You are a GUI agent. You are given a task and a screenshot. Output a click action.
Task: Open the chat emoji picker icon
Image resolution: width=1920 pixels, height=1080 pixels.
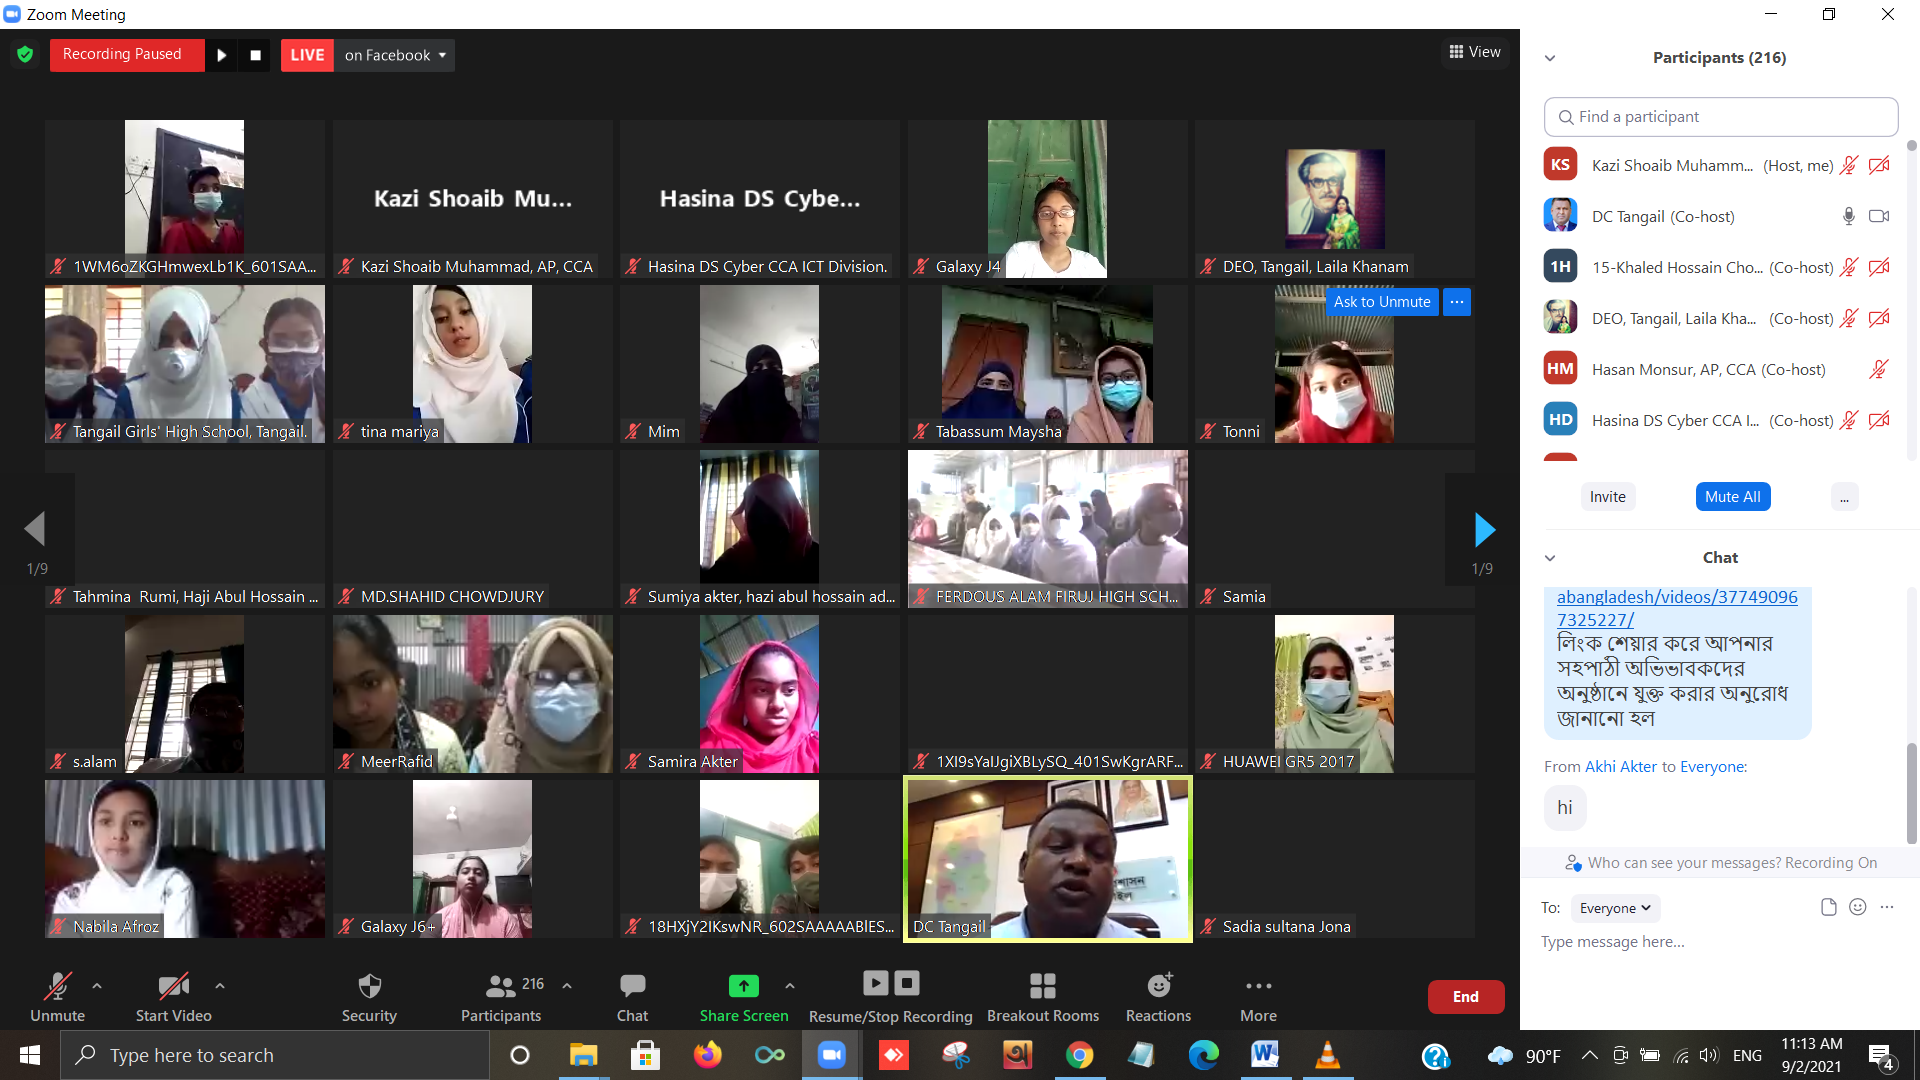point(1858,908)
